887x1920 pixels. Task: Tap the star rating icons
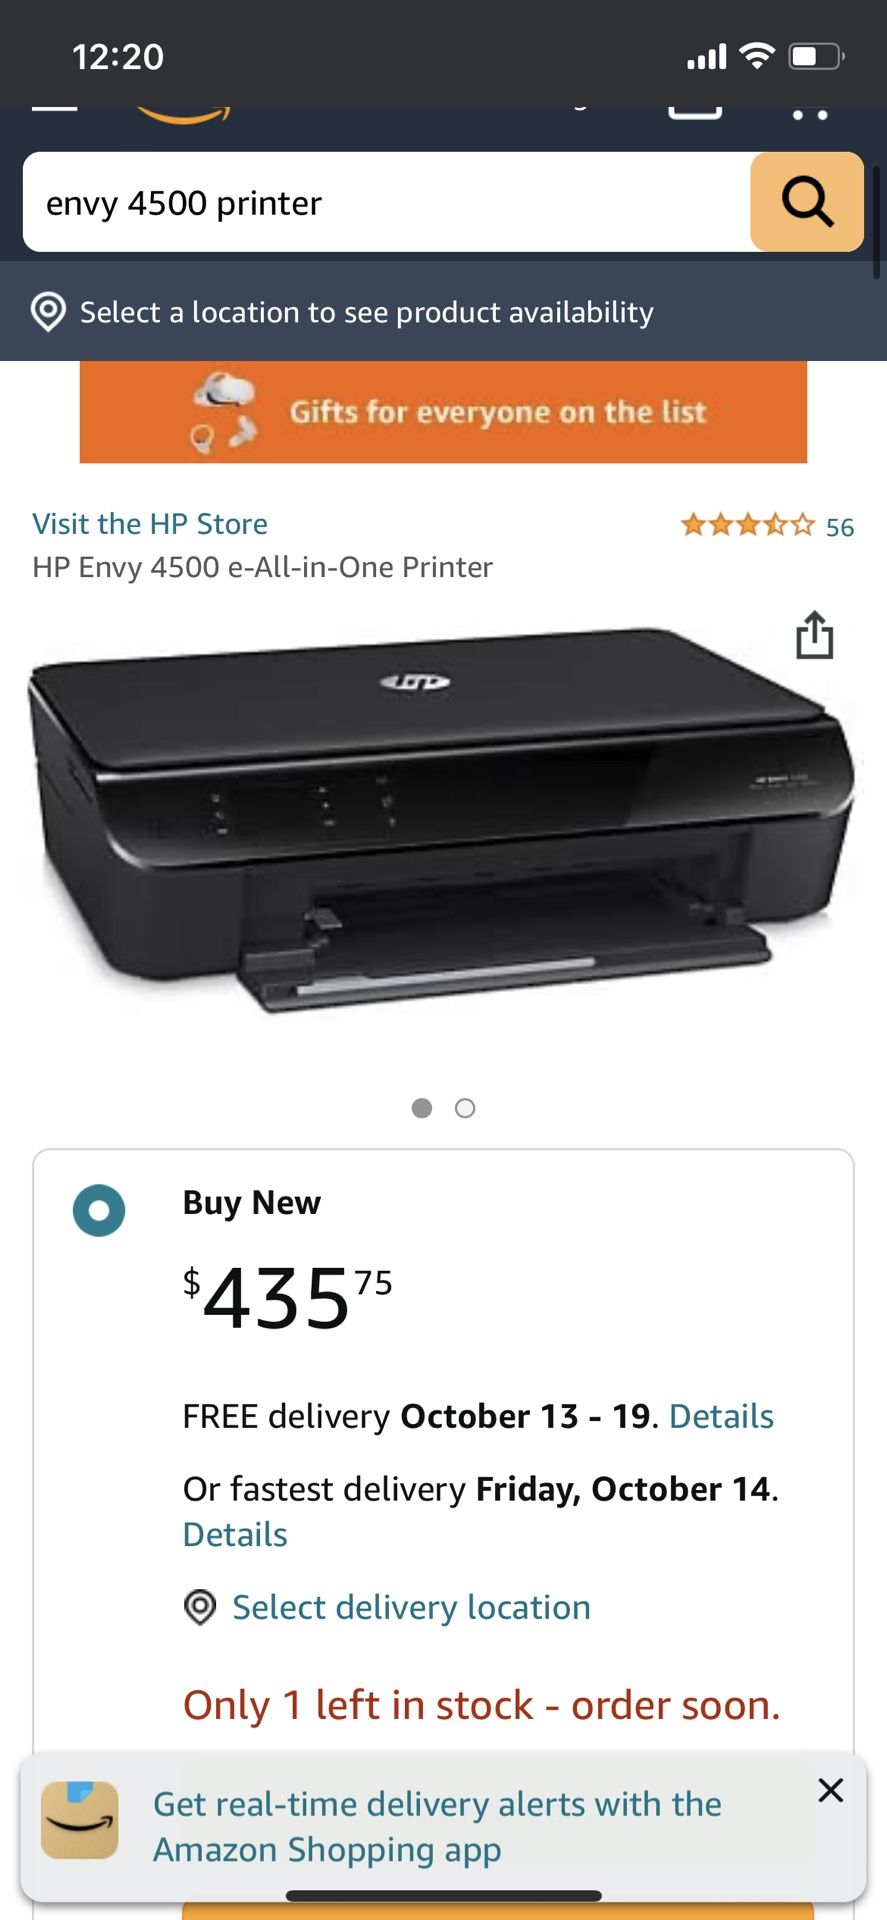(748, 525)
